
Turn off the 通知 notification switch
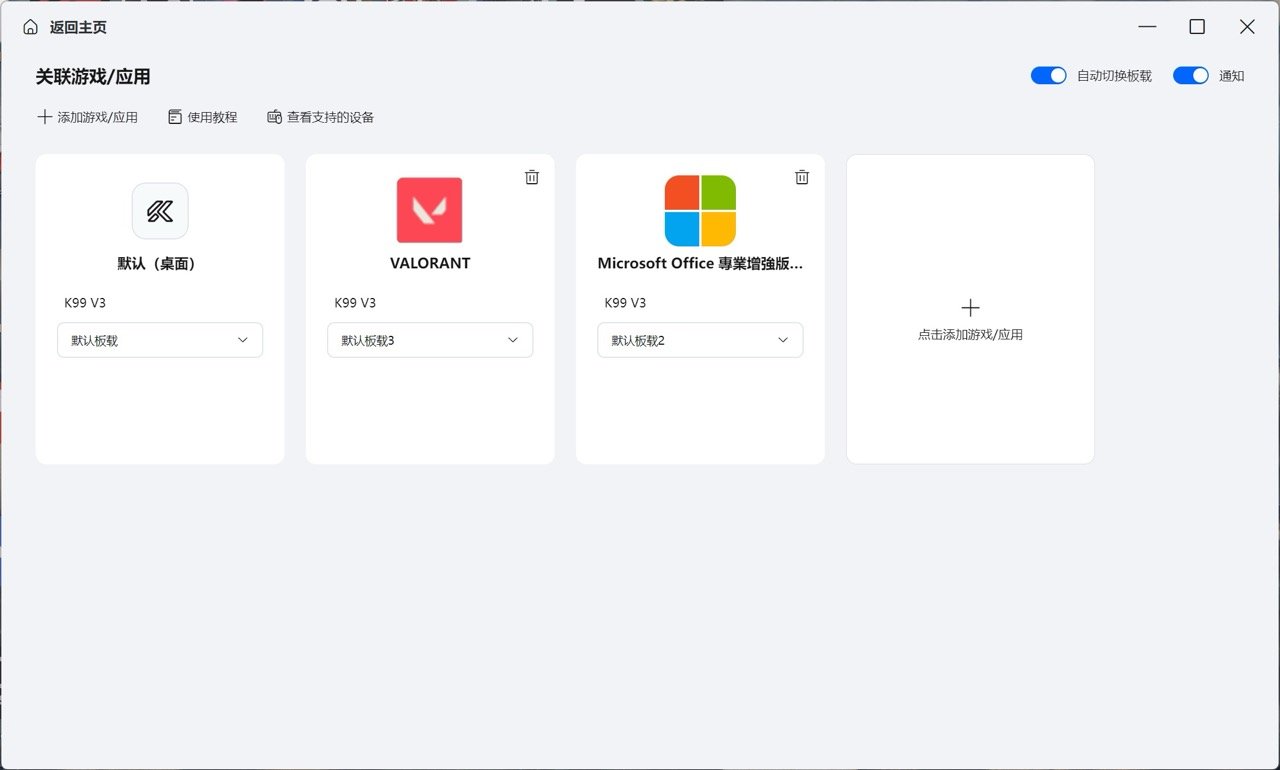1191,76
